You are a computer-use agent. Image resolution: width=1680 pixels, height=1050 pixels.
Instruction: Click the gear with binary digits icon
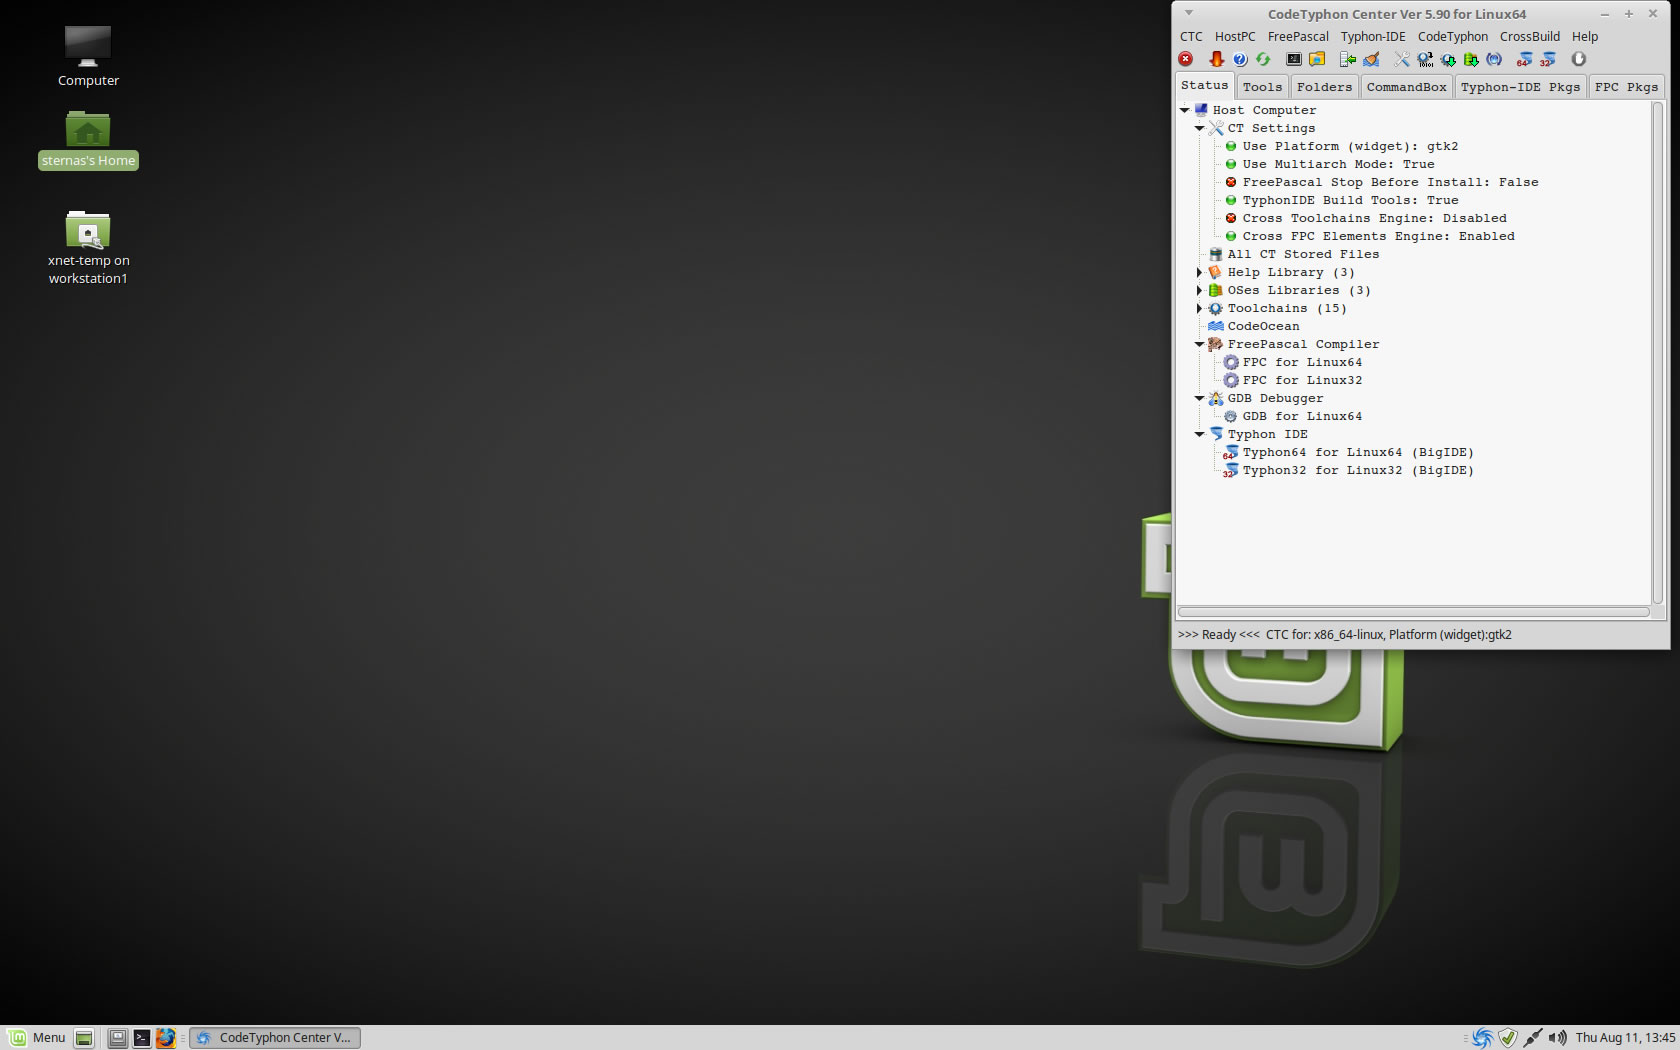click(x=1425, y=59)
